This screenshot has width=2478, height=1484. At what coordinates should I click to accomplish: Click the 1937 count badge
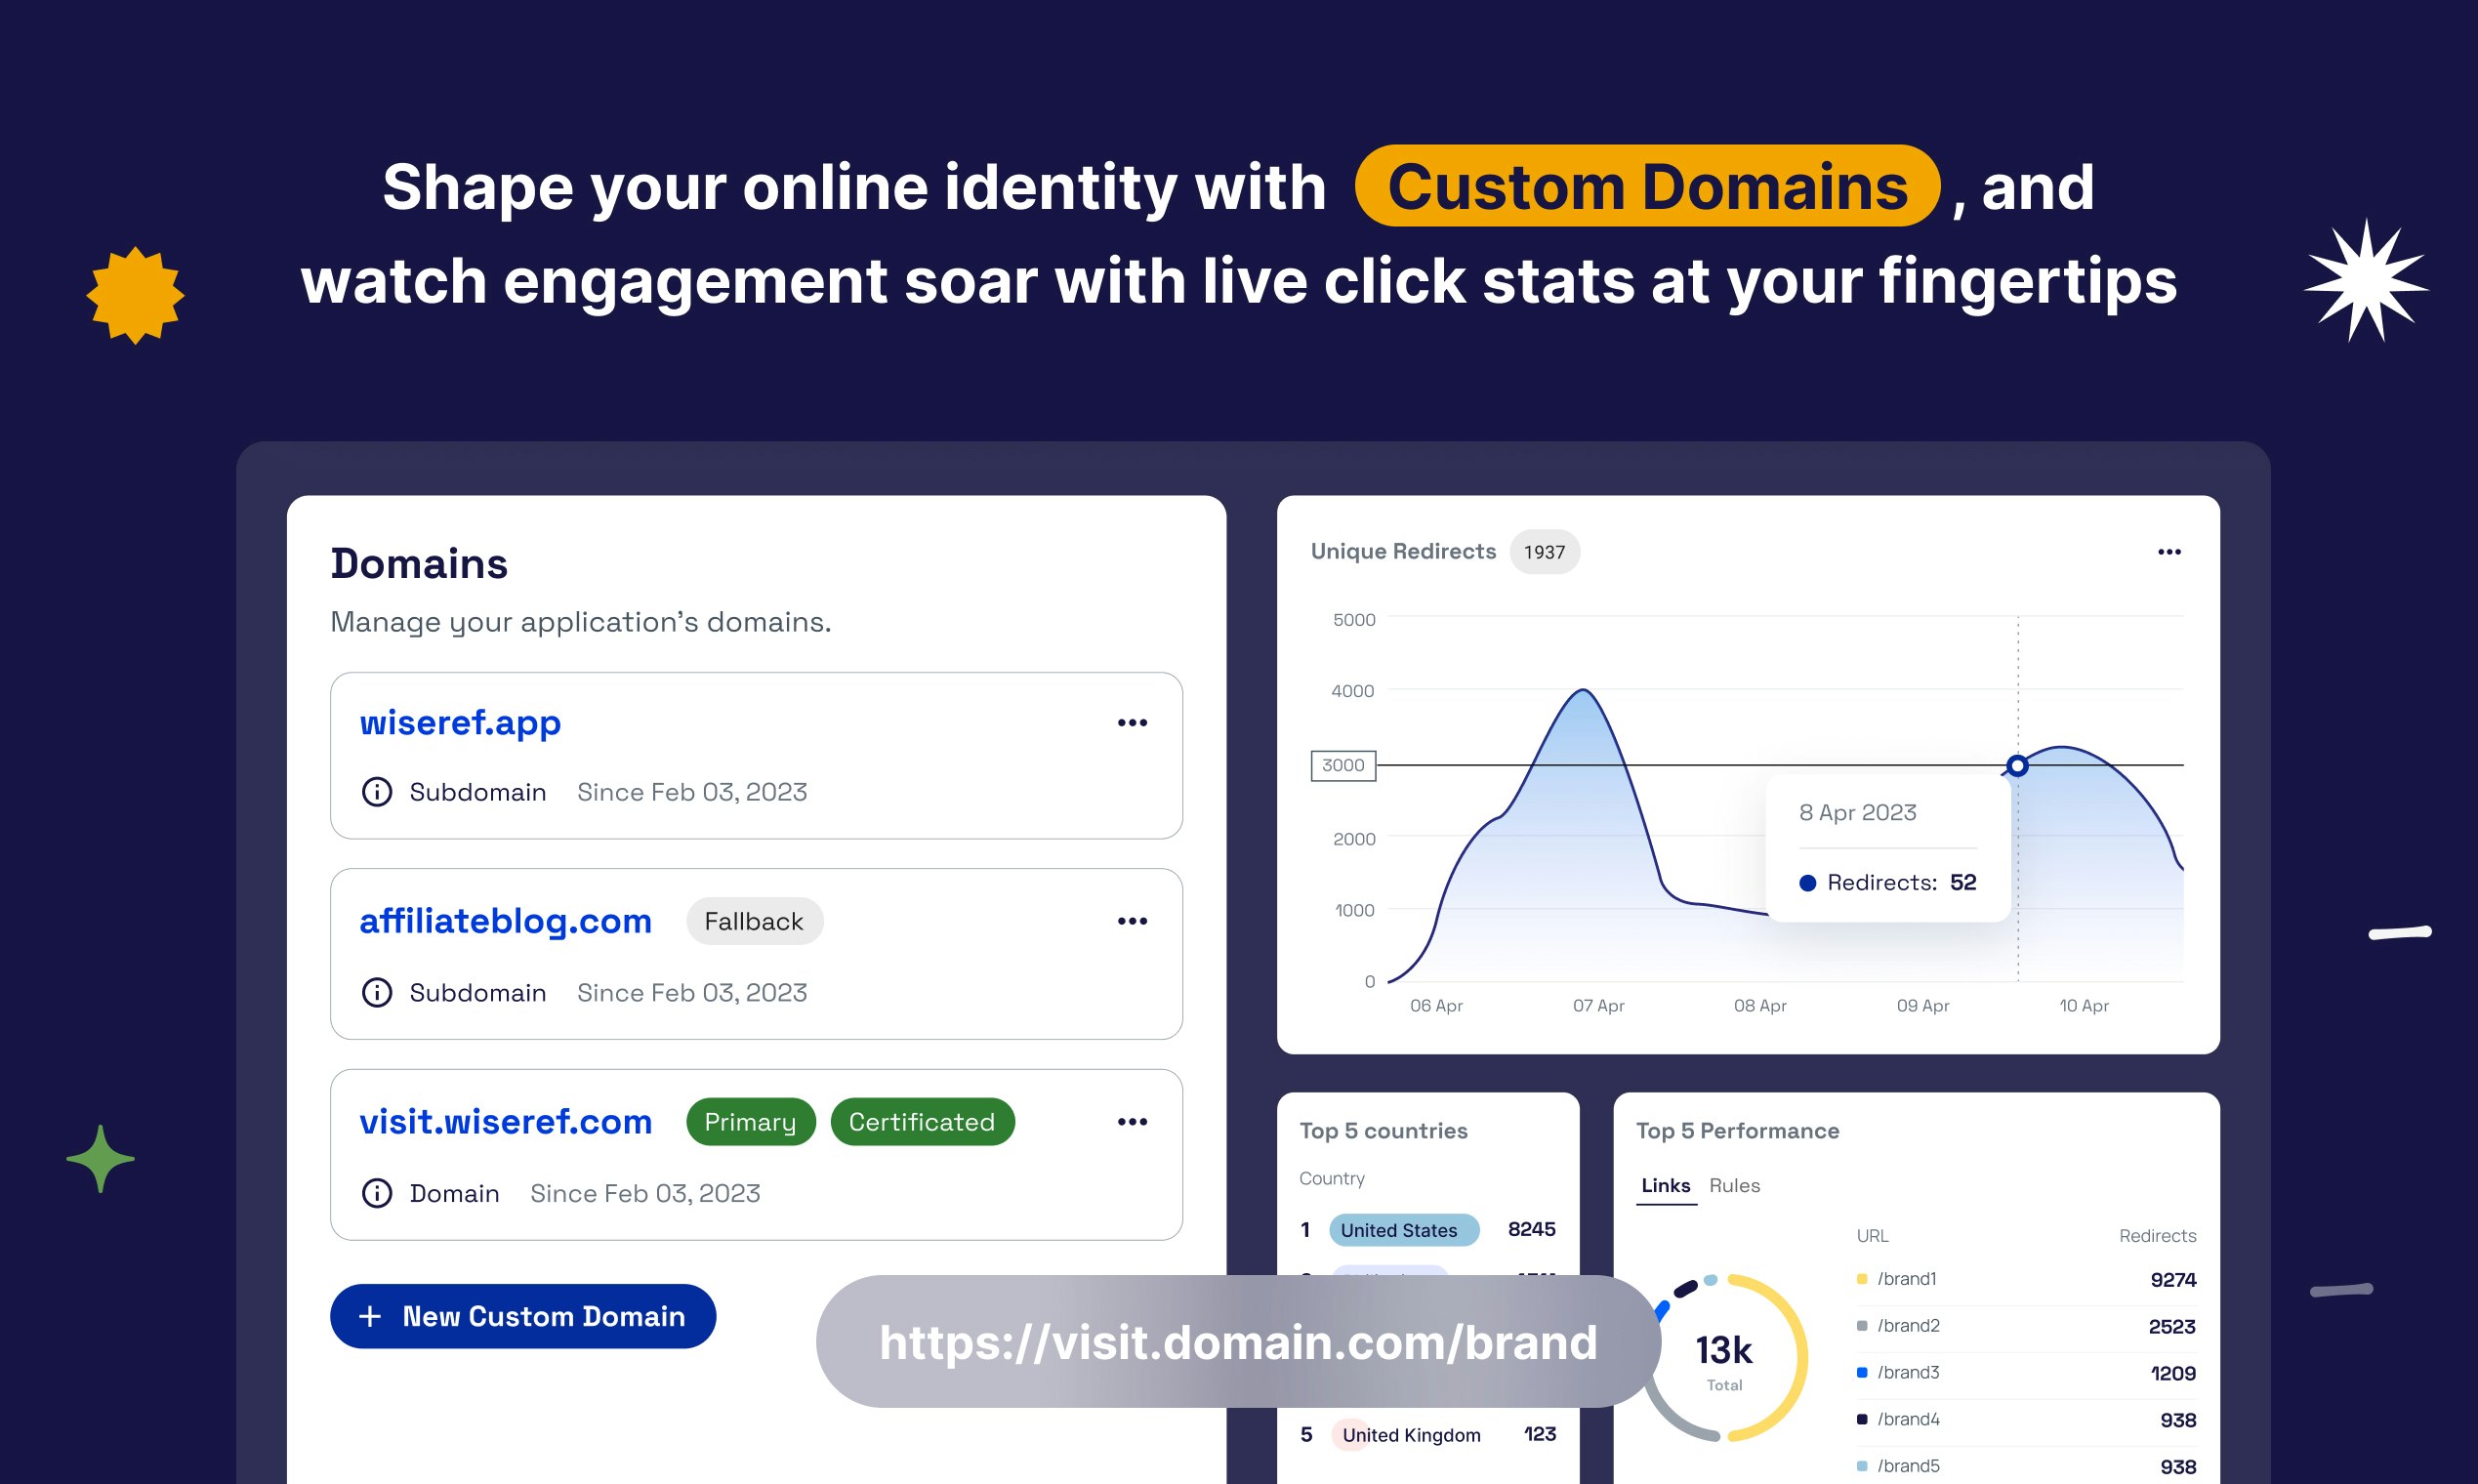coord(1544,552)
